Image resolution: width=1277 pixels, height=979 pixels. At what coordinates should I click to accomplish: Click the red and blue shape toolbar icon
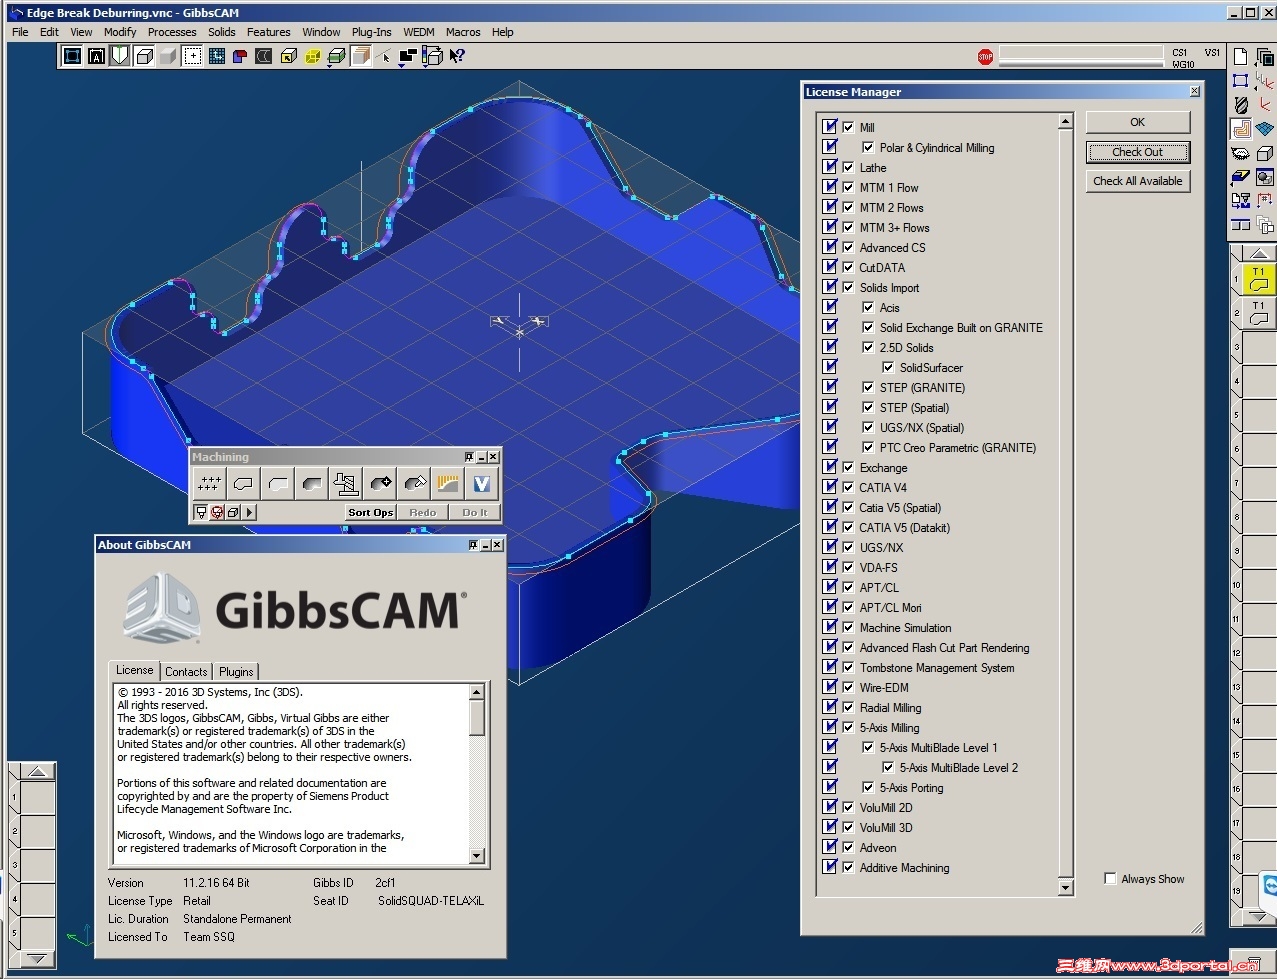pyautogui.click(x=240, y=56)
